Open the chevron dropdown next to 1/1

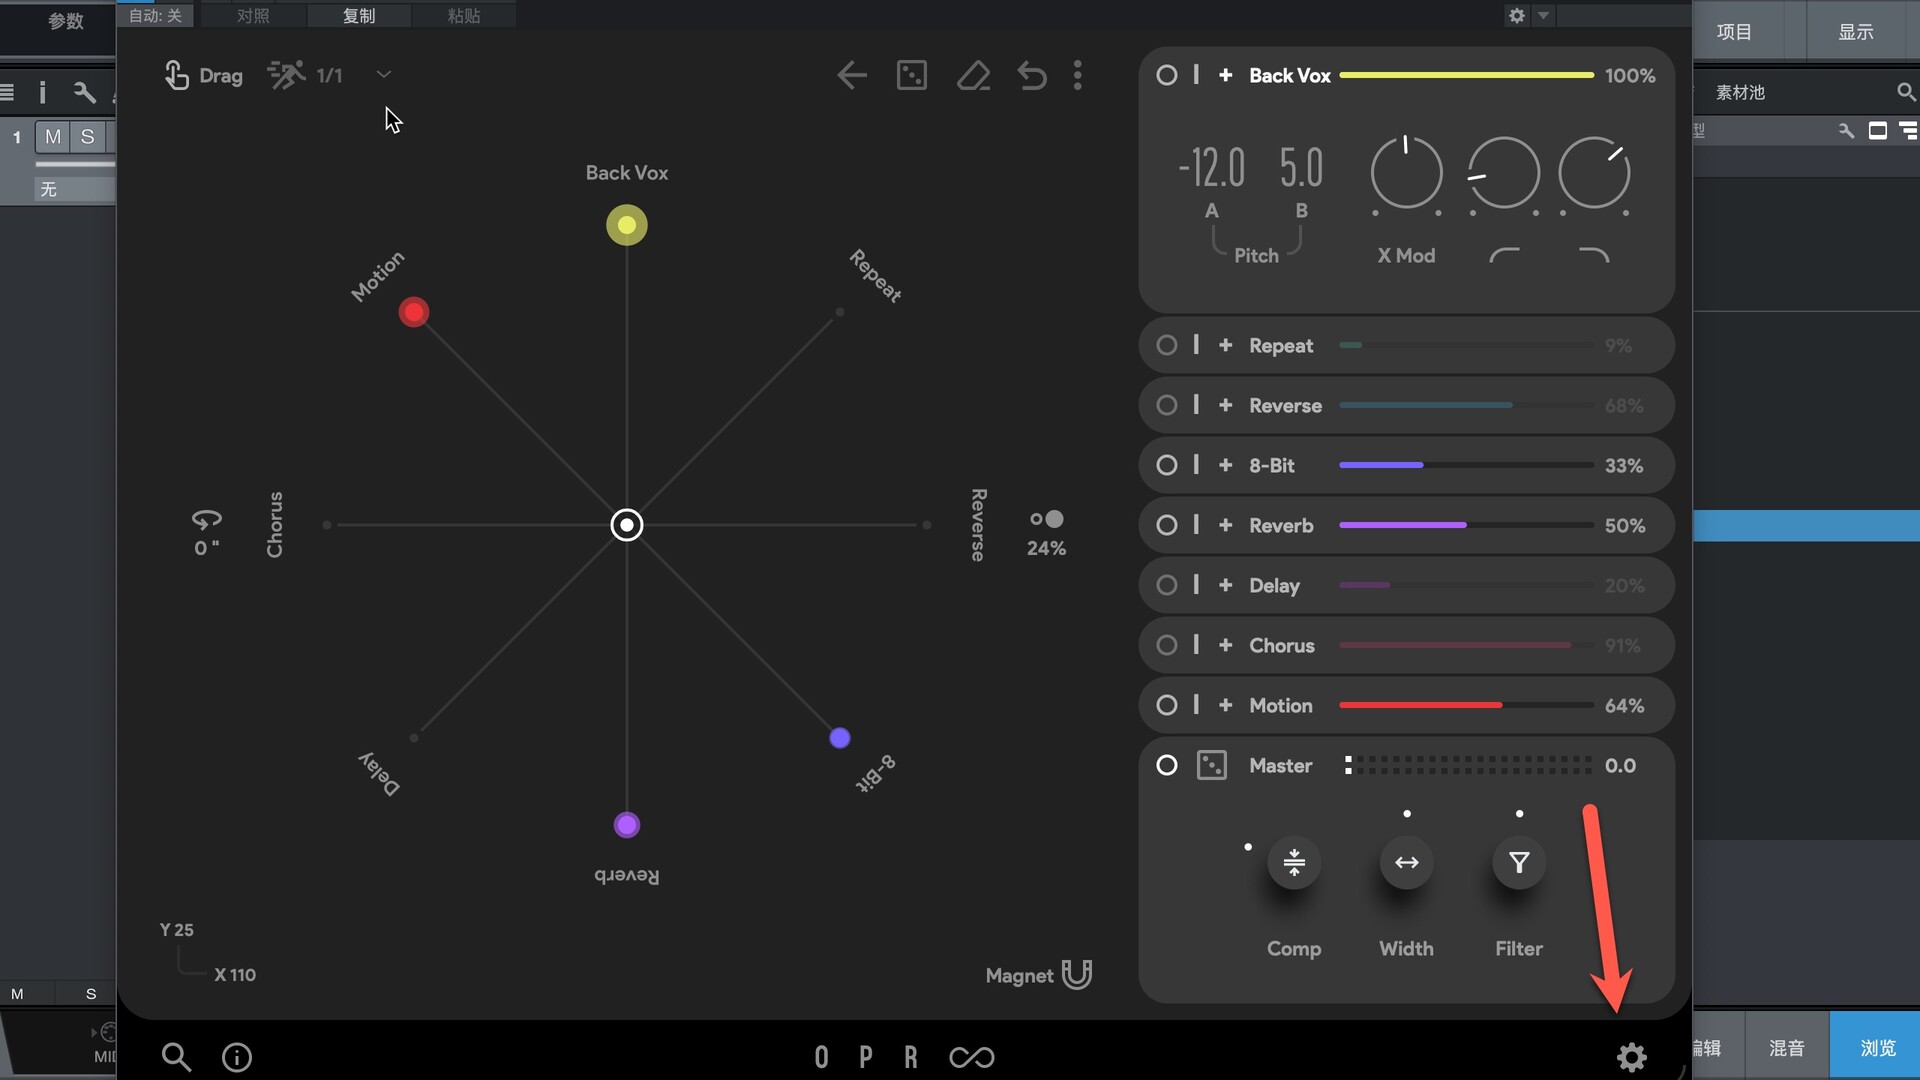384,75
